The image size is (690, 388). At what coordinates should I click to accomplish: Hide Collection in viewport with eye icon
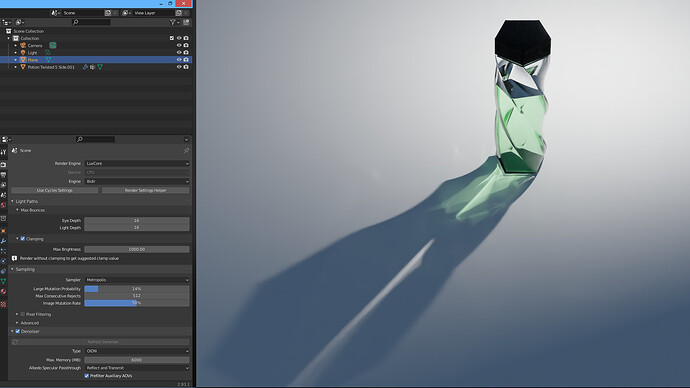[179, 38]
